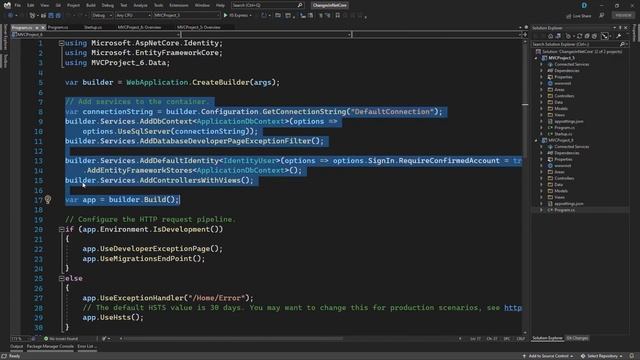This screenshot has height=360, width=640.
Task: Click the Solution Explorer Refresh icon
Action: [x=580, y=36]
